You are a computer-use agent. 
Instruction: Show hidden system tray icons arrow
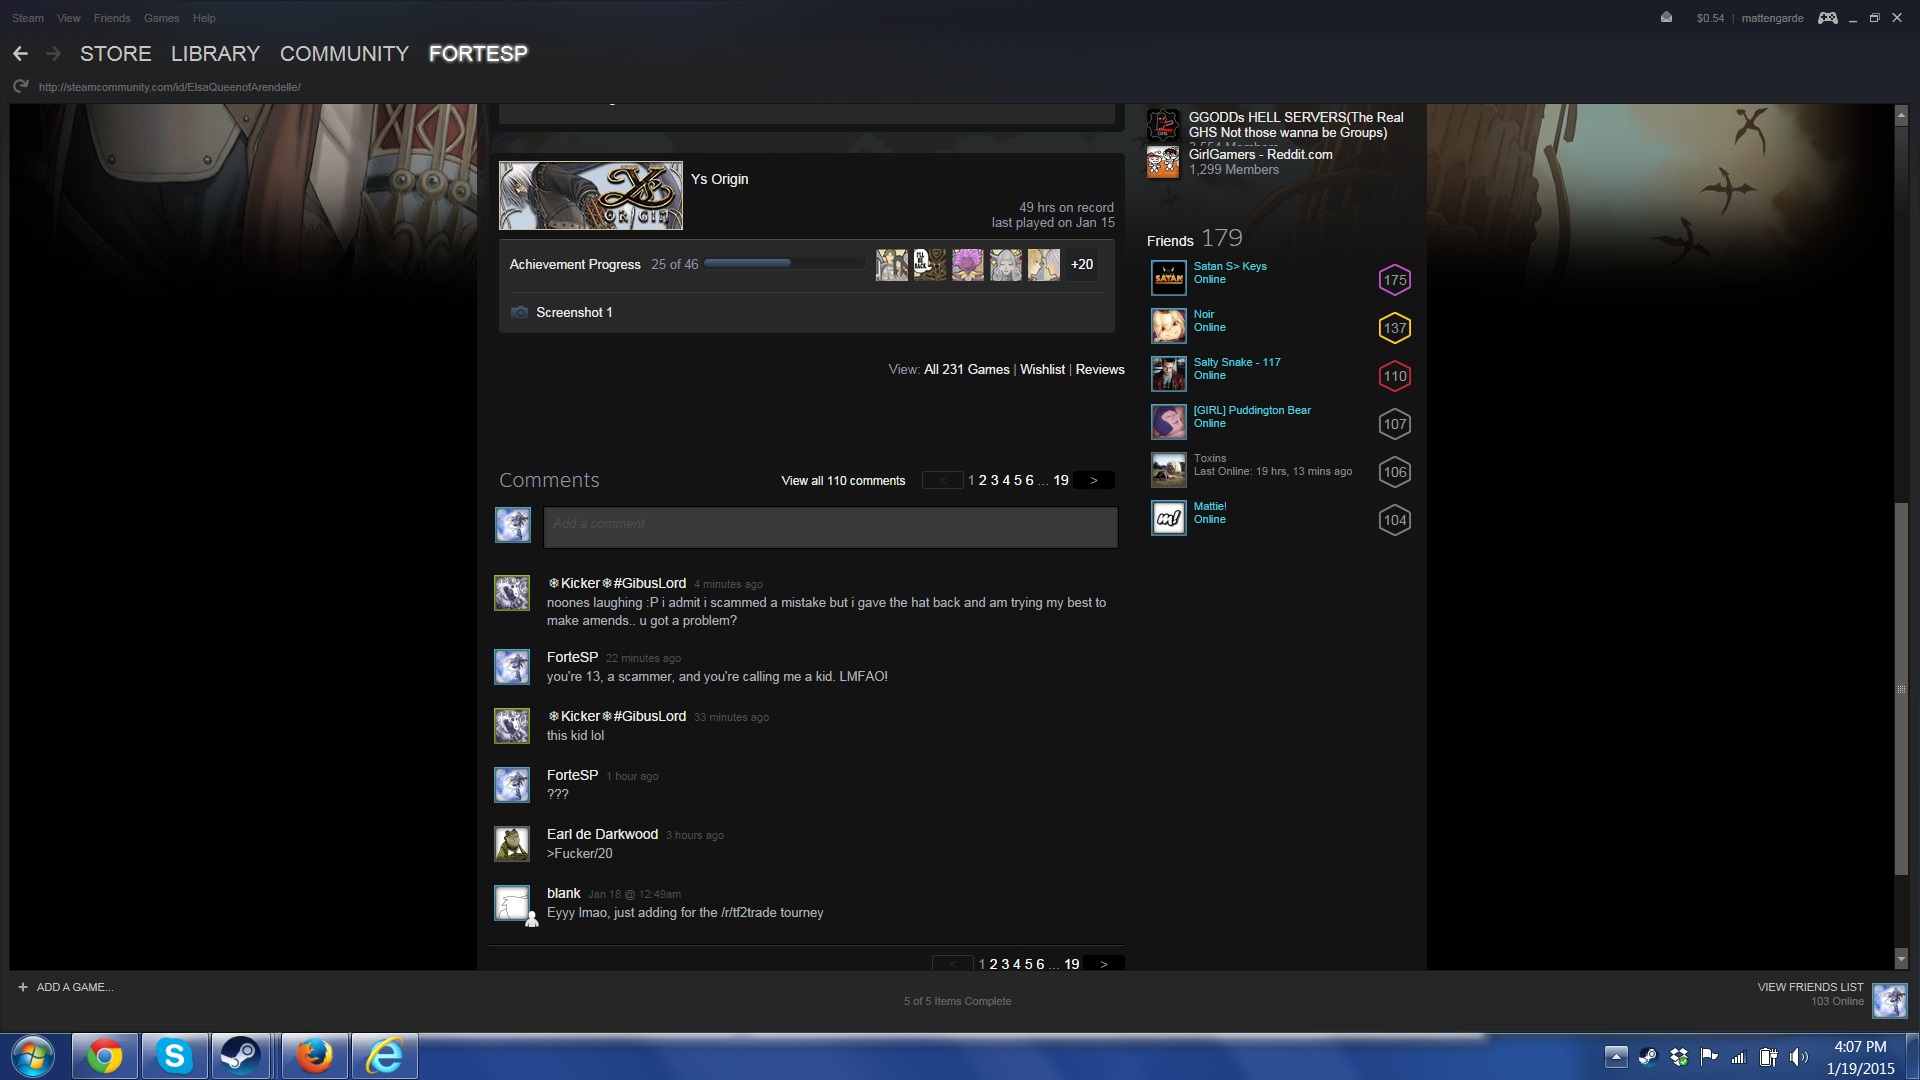[1616, 1057]
